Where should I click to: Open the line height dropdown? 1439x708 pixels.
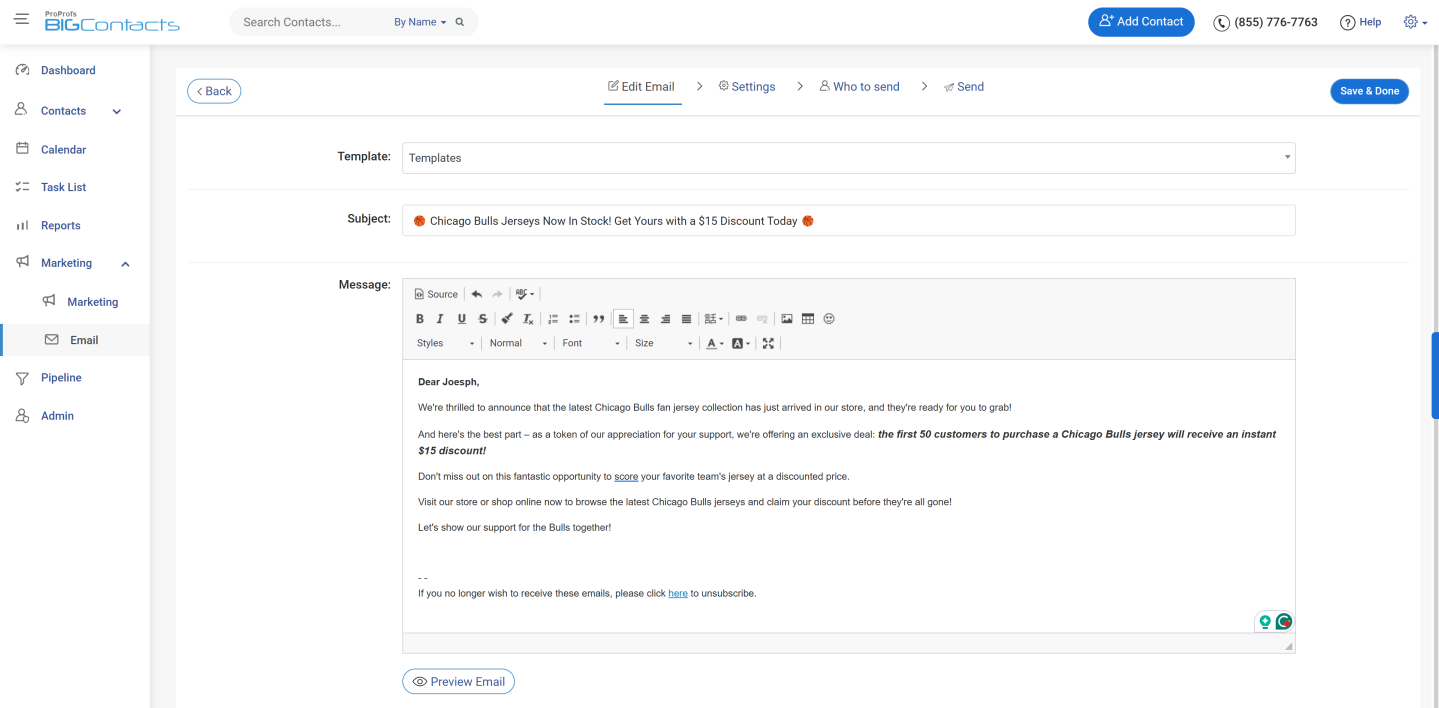(713, 319)
